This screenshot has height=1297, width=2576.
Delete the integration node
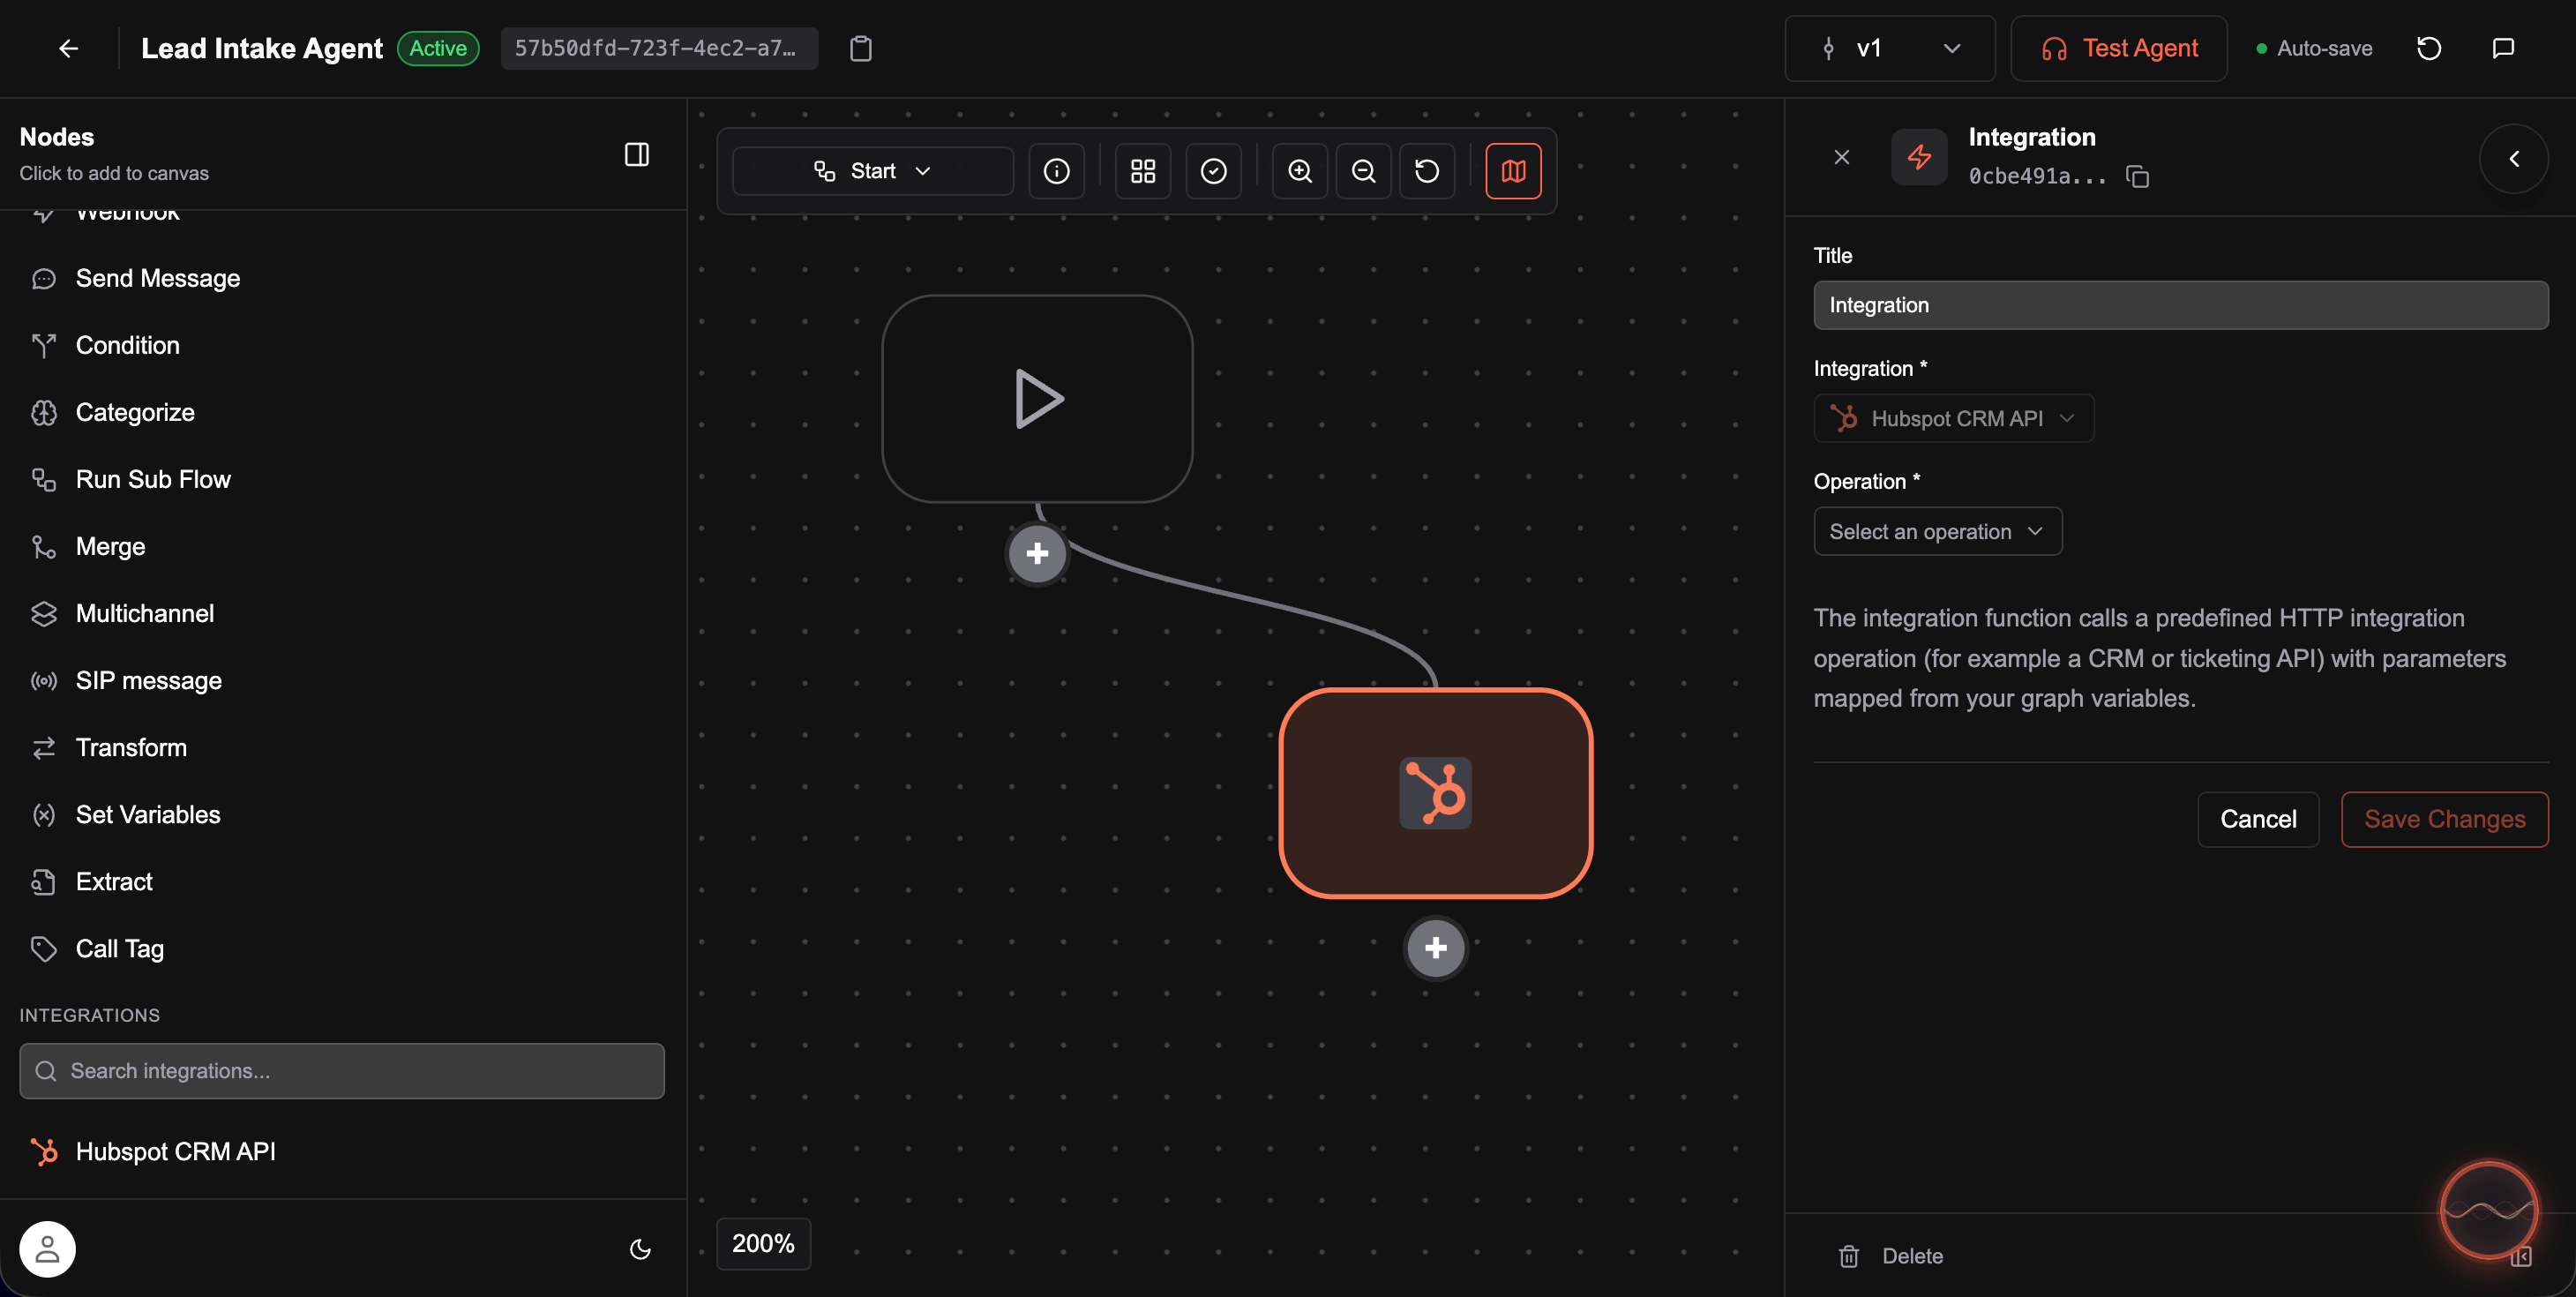[1891, 1256]
